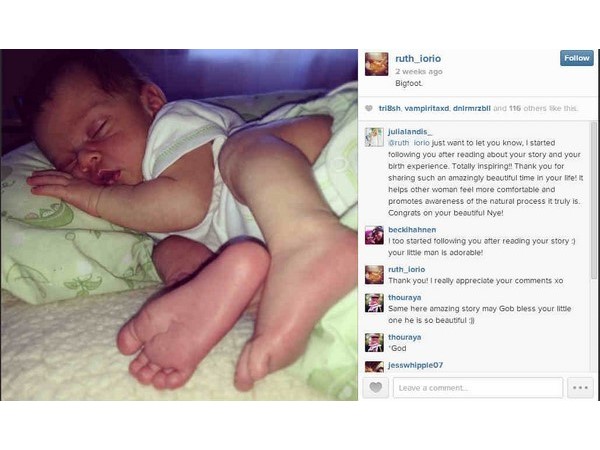Click the beckihahnen username link
Viewport: 600px width, 450px height.
[x=412, y=230]
